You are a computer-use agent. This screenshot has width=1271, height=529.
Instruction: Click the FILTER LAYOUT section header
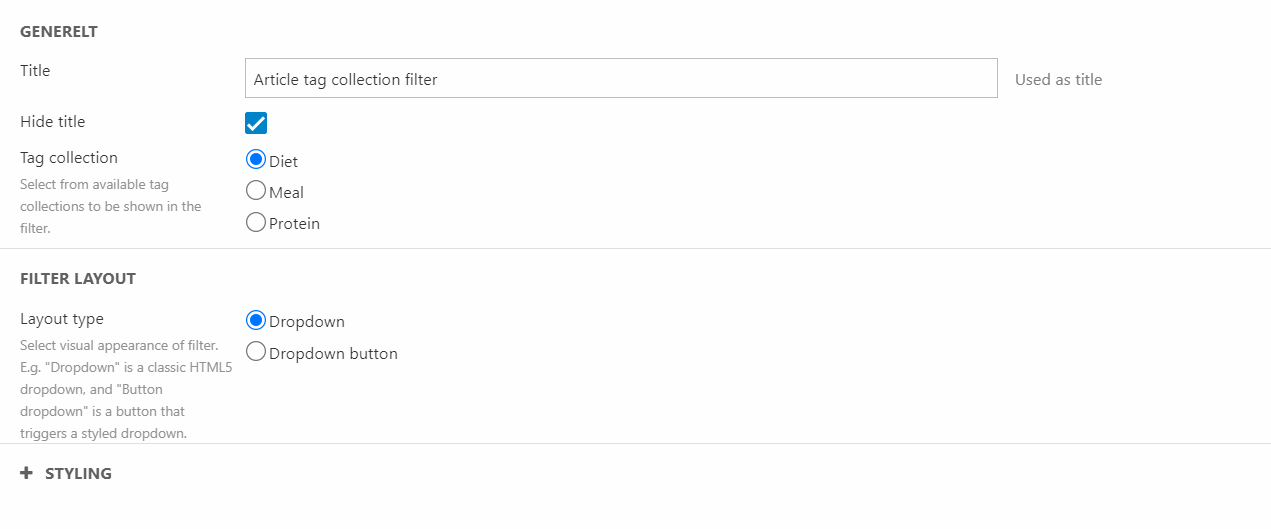(x=78, y=279)
